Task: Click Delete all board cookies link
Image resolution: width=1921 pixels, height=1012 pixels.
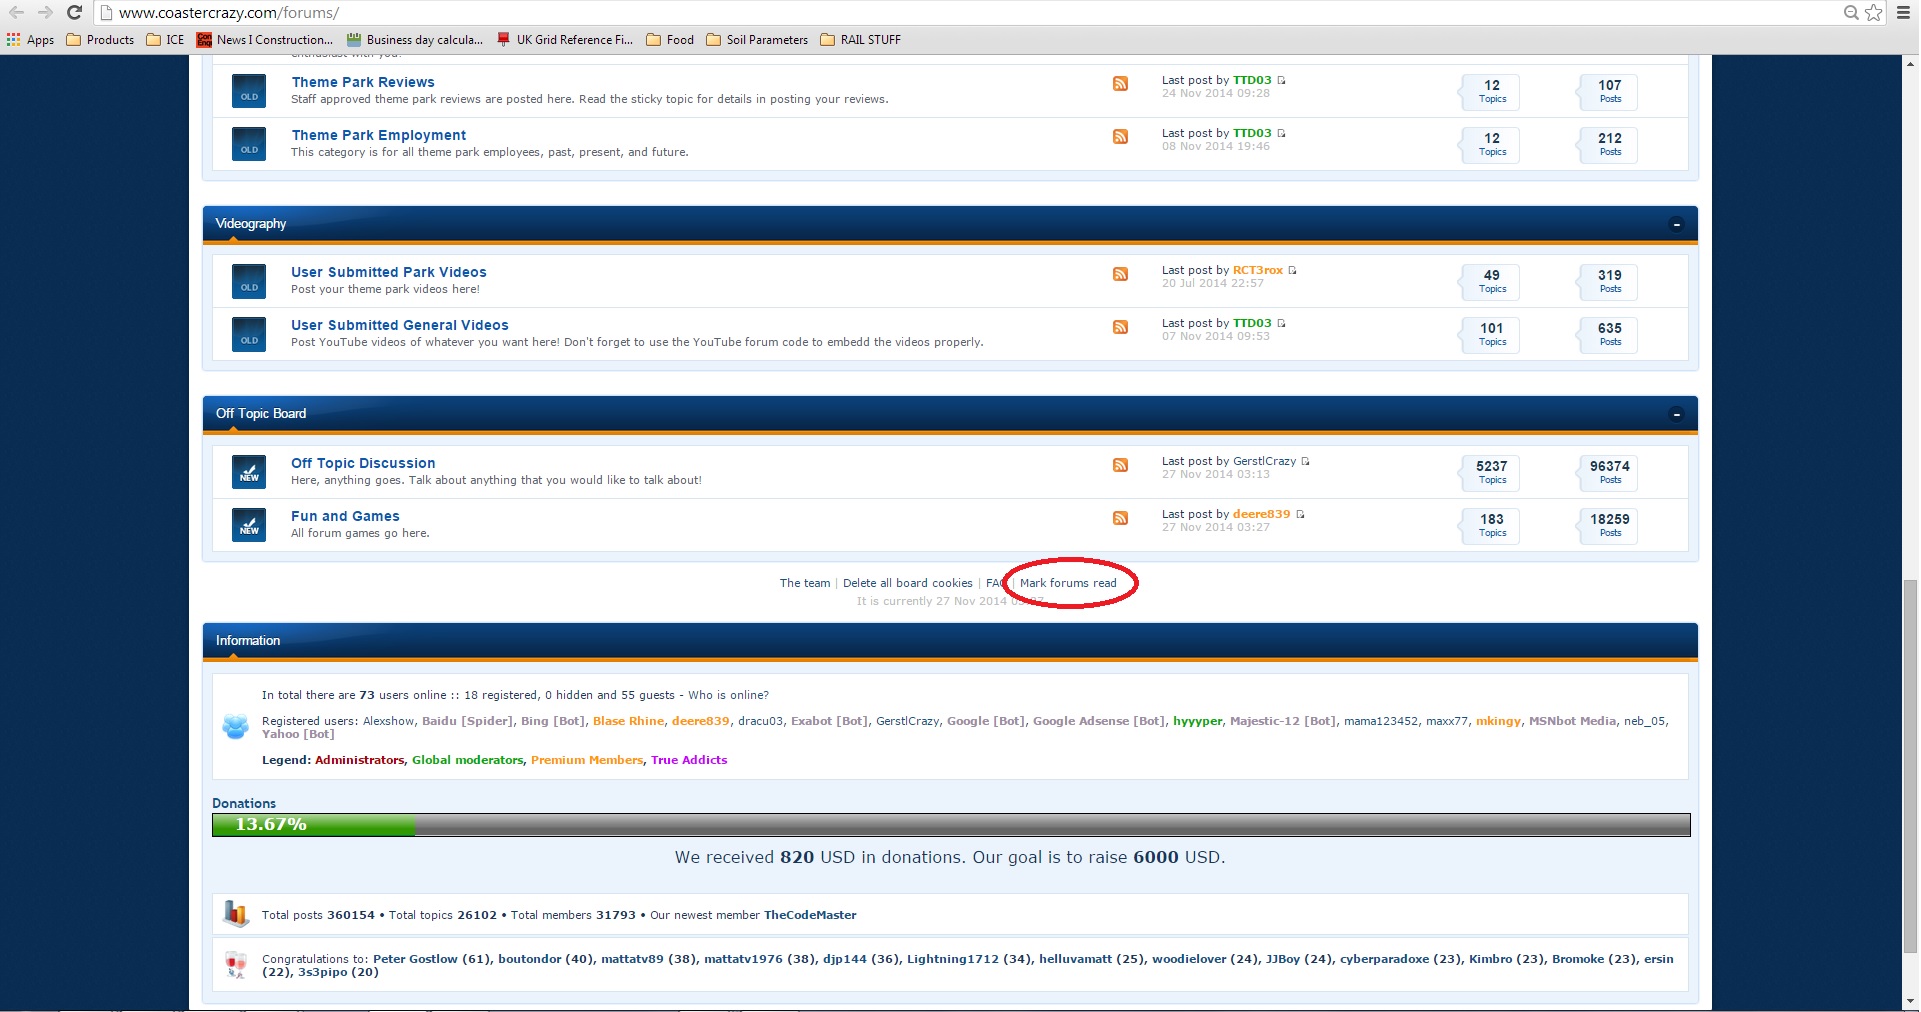Action: tap(907, 583)
